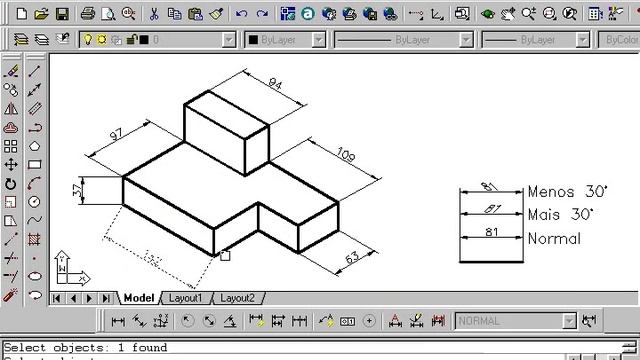Click layer 0 black color swatch
Image resolution: width=640 pixels, height=360 pixels.
144,40
